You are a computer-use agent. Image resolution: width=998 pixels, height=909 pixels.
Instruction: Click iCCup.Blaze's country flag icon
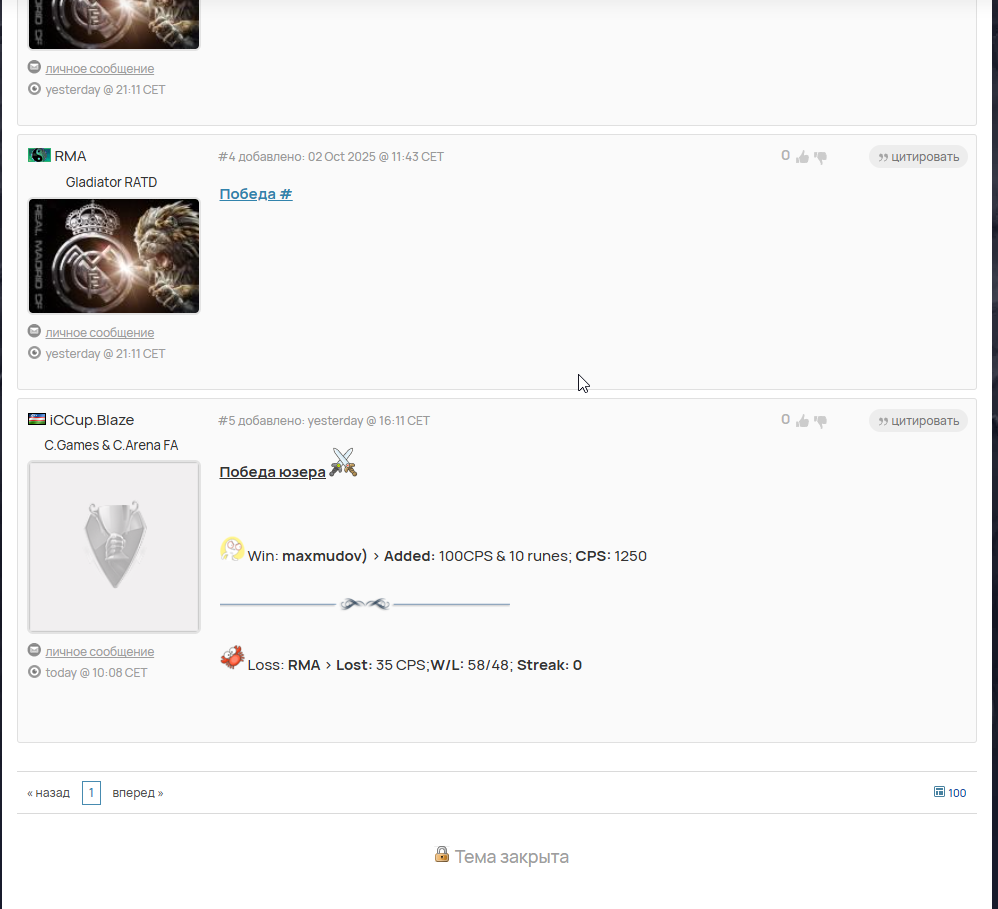click(37, 419)
